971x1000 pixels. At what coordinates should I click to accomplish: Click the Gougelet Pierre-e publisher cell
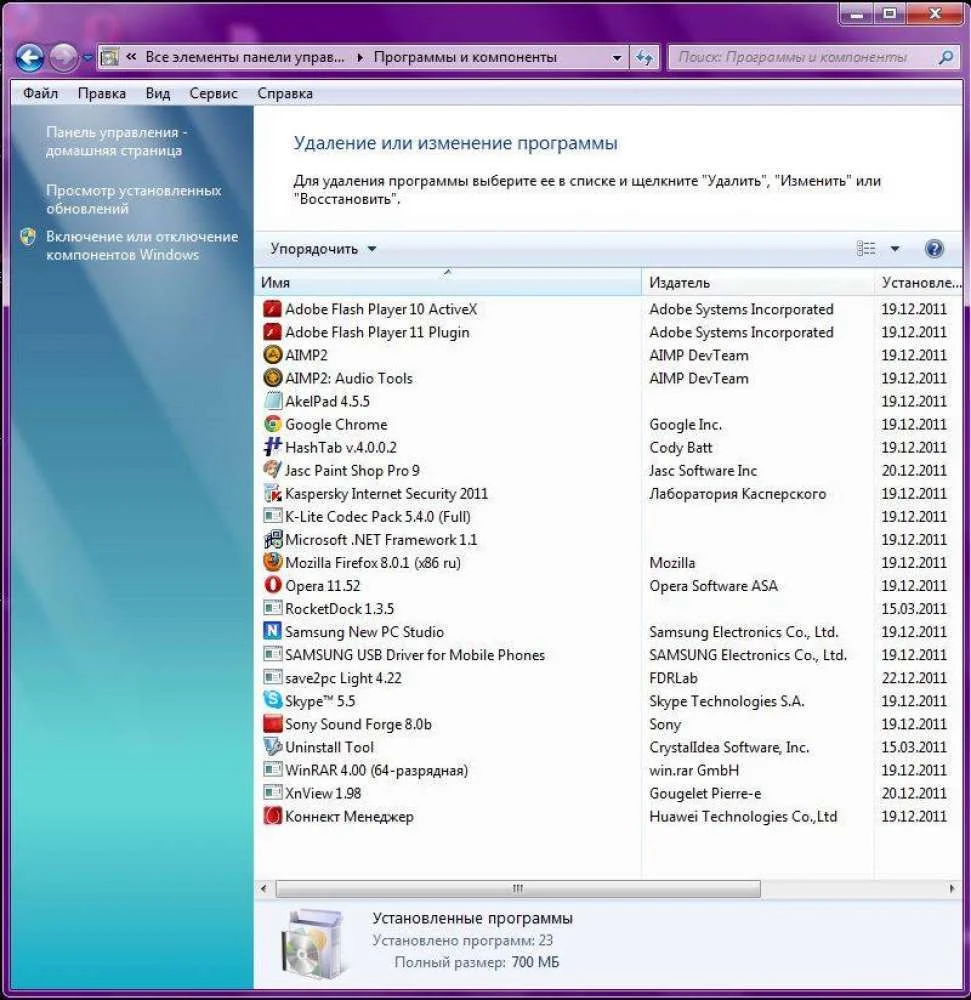click(x=705, y=793)
